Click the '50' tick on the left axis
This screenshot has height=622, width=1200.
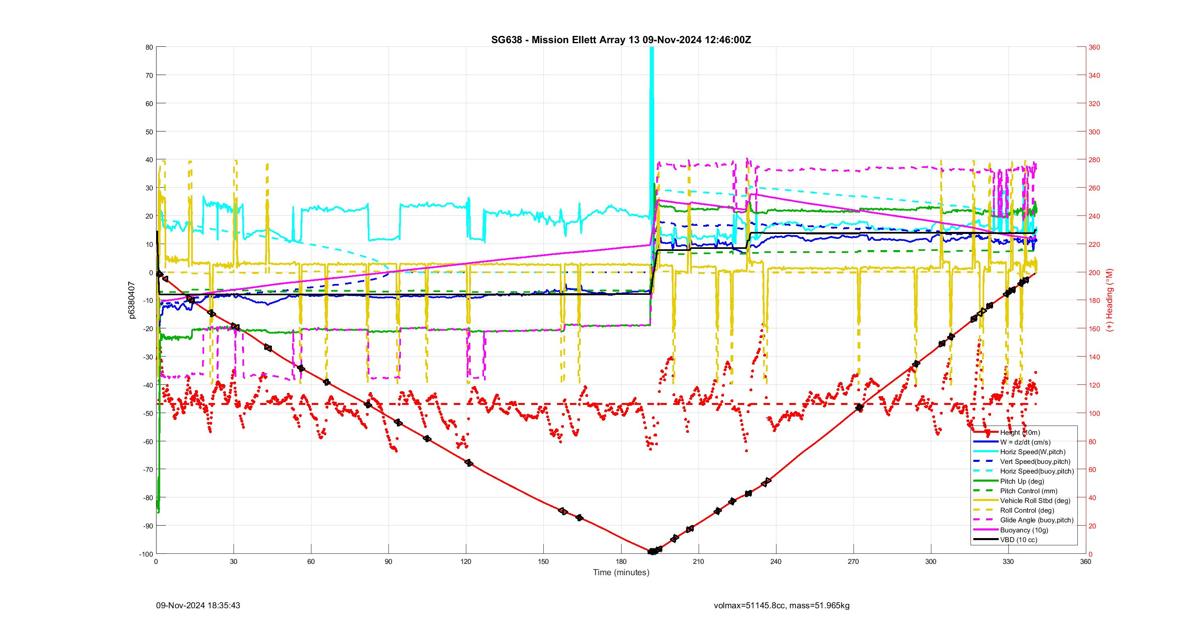pos(148,132)
